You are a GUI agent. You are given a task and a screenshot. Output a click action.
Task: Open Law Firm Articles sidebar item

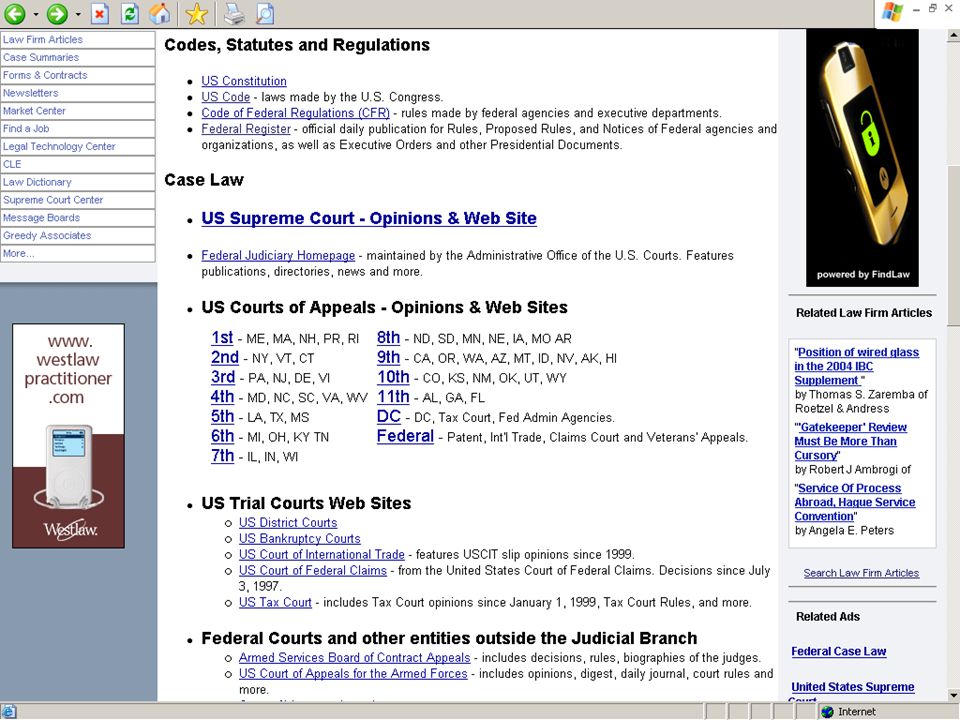[x=77, y=40]
